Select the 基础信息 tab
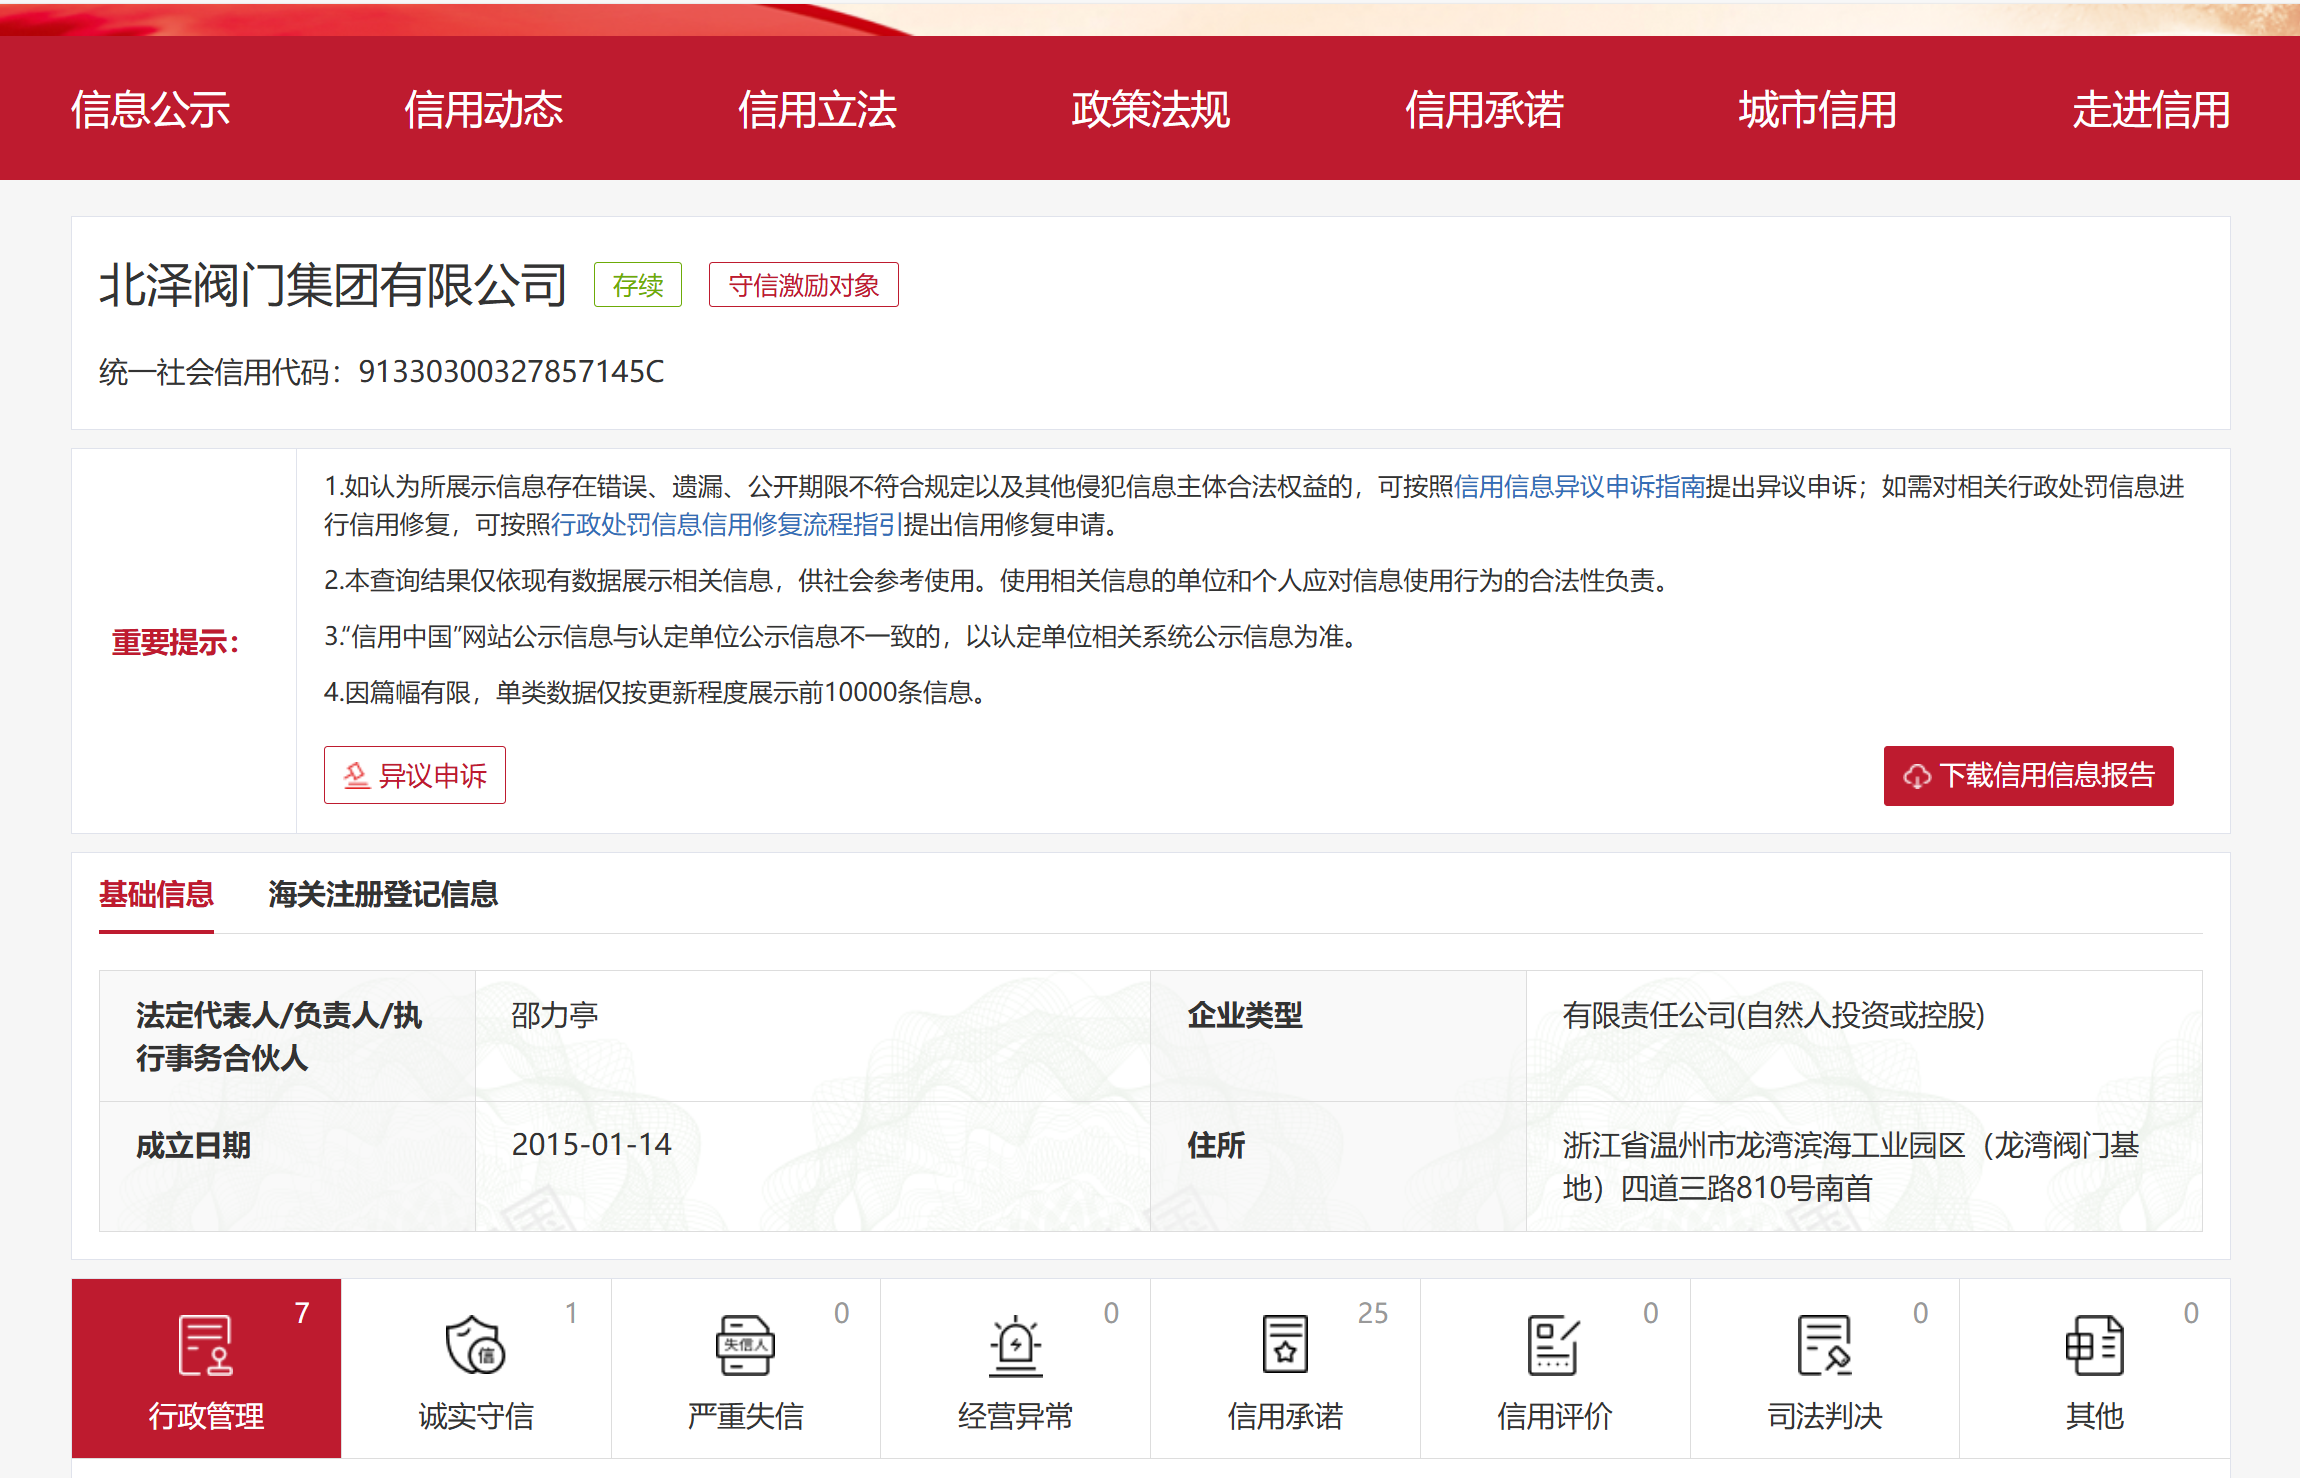Image resolution: width=2300 pixels, height=1478 pixels. tap(156, 894)
